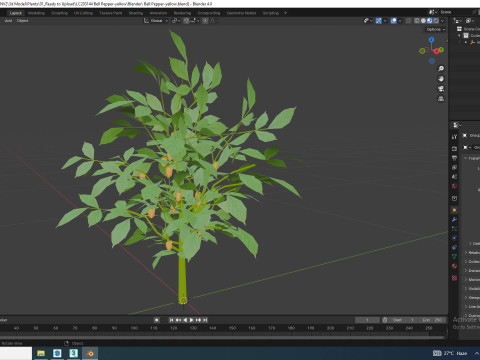
Task: Click the End frame field showing 250
Action: click(432, 320)
